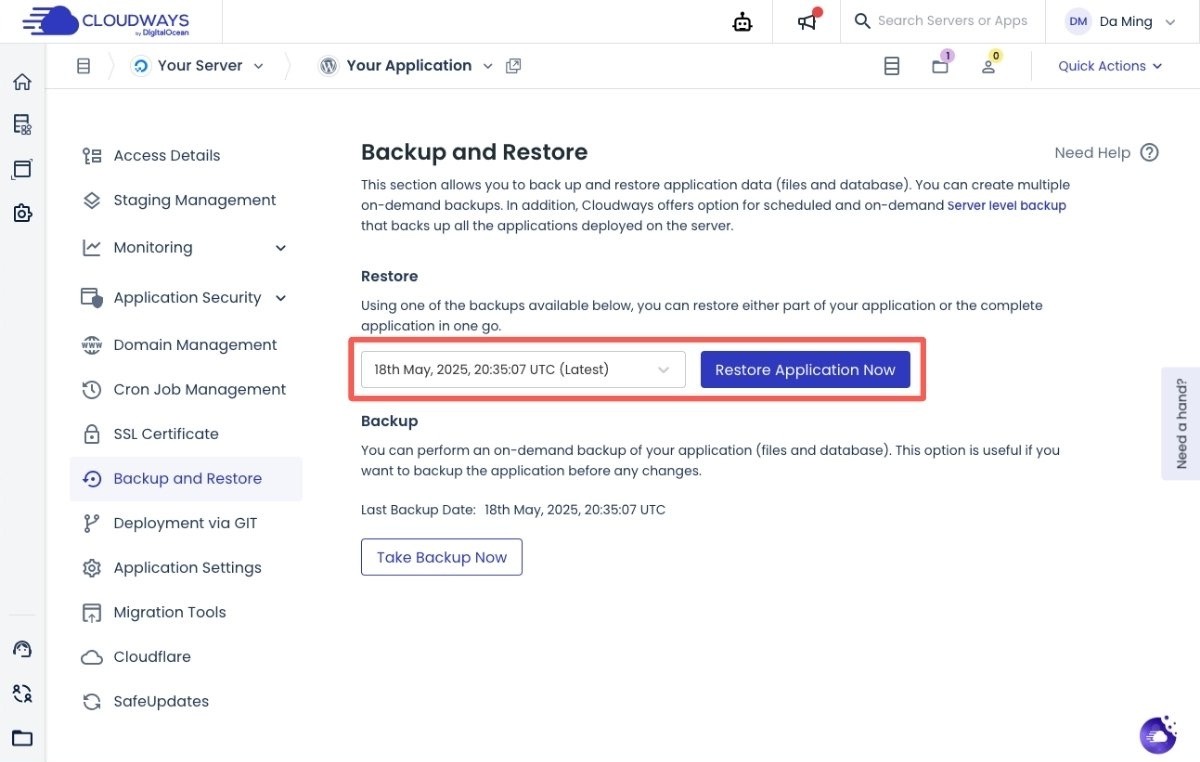Click the robot assistant icon in header
Screen dimensions: 1200x762
742,22
